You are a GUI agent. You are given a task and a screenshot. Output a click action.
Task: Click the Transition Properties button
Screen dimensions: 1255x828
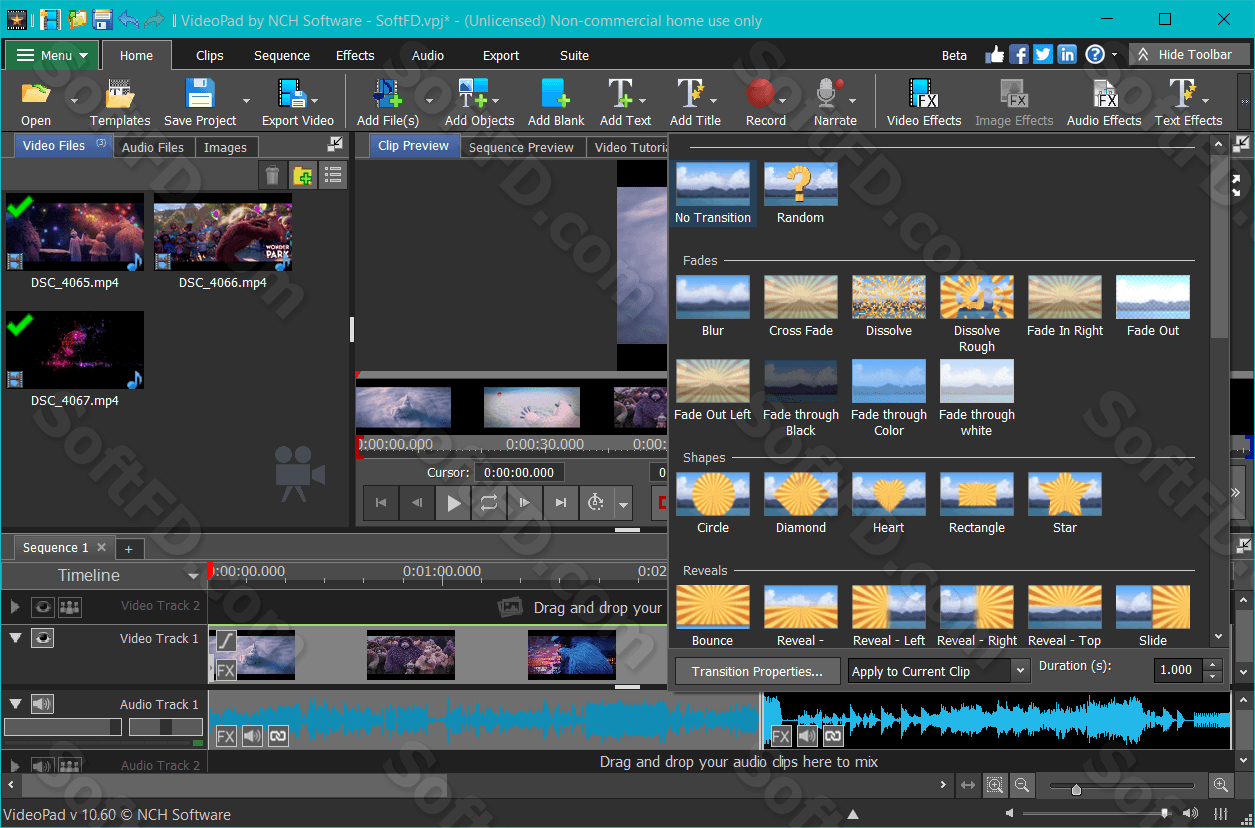point(757,671)
